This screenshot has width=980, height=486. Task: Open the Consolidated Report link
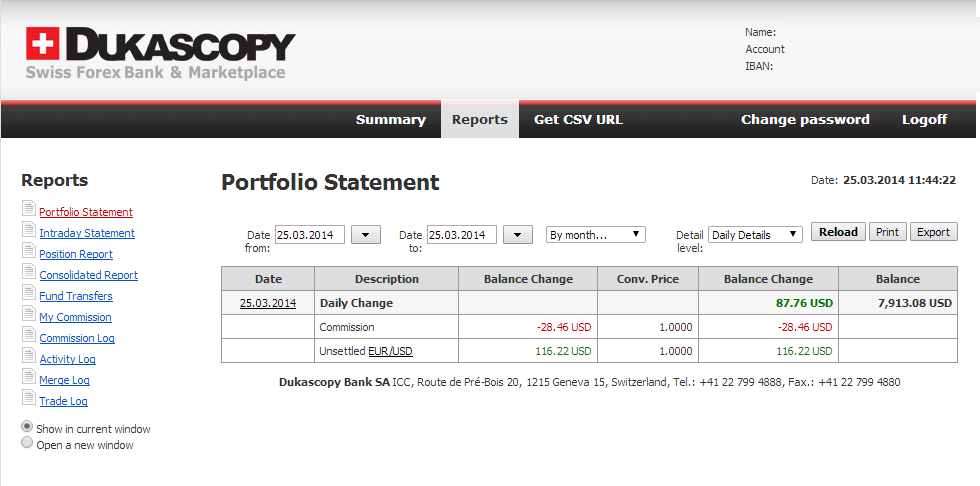88,275
